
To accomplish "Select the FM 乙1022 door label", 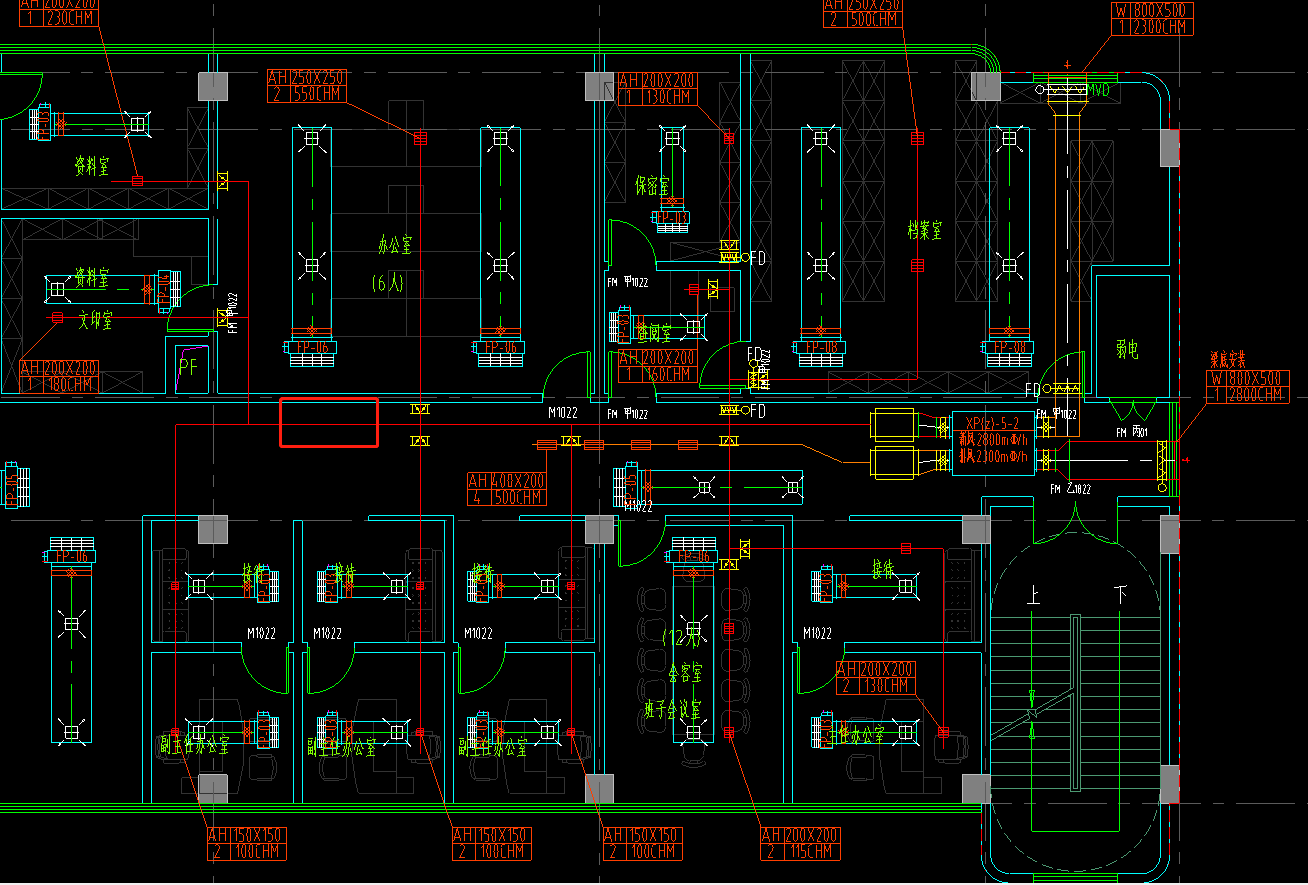I will click(1070, 489).
